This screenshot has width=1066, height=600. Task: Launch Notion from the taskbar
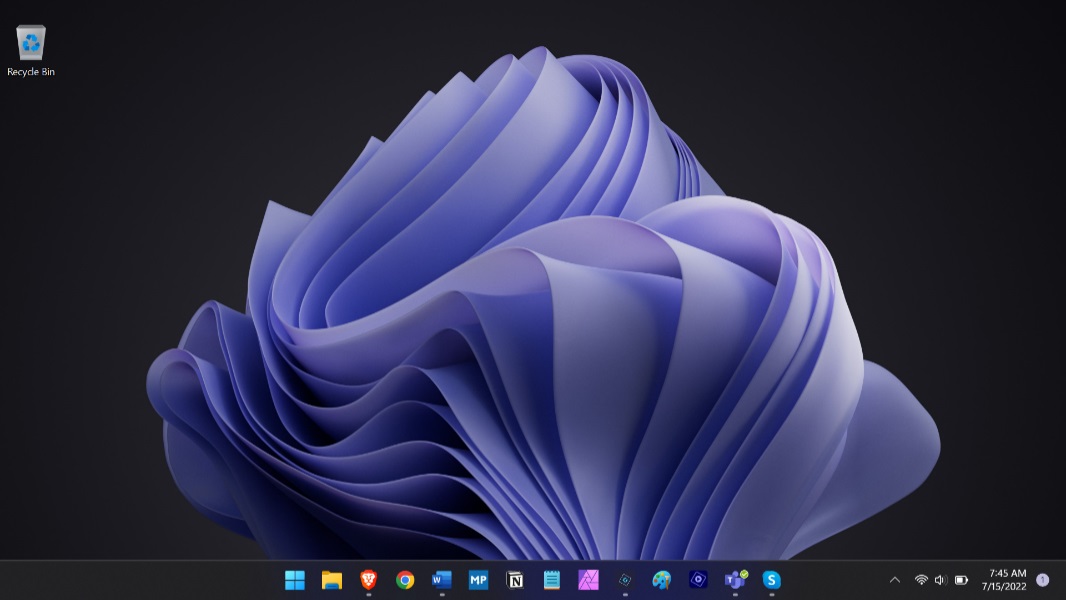515,580
